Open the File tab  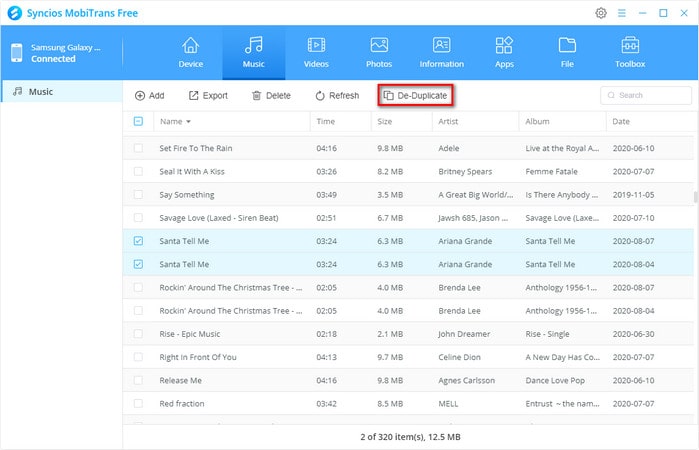[x=567, y=53]
